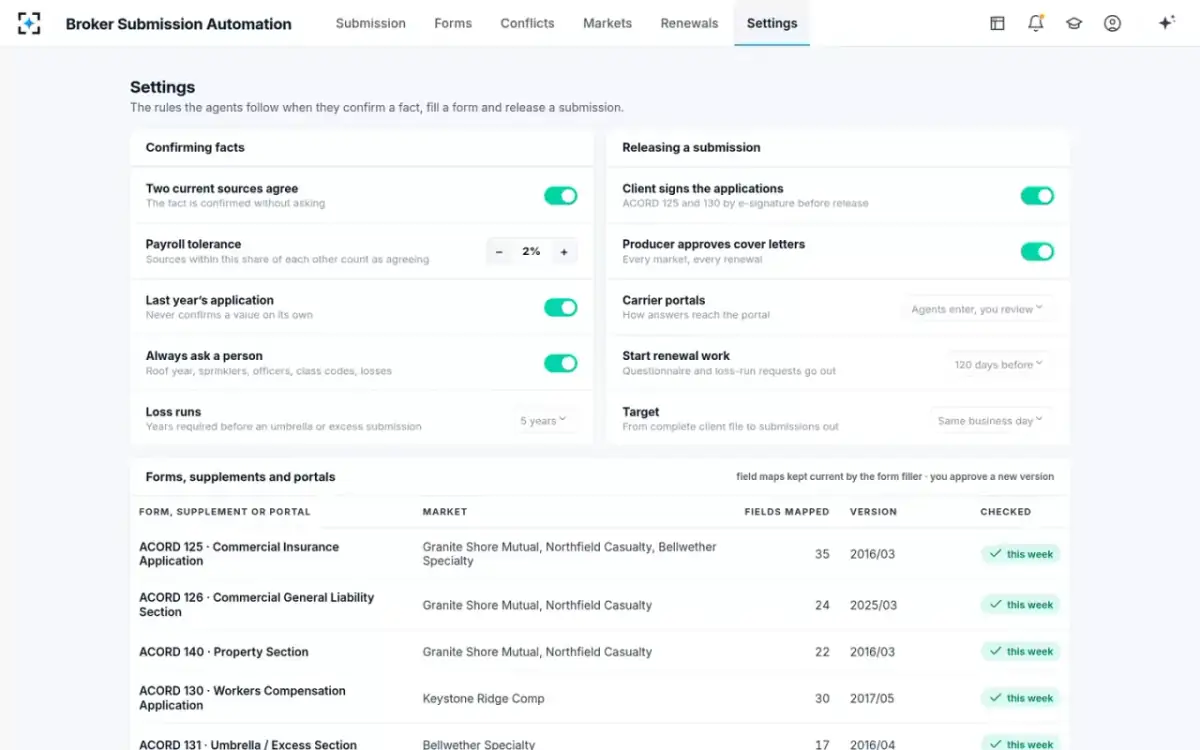Click the Market column header
This screenshot has height=750, width=1200.
point(445,511)
